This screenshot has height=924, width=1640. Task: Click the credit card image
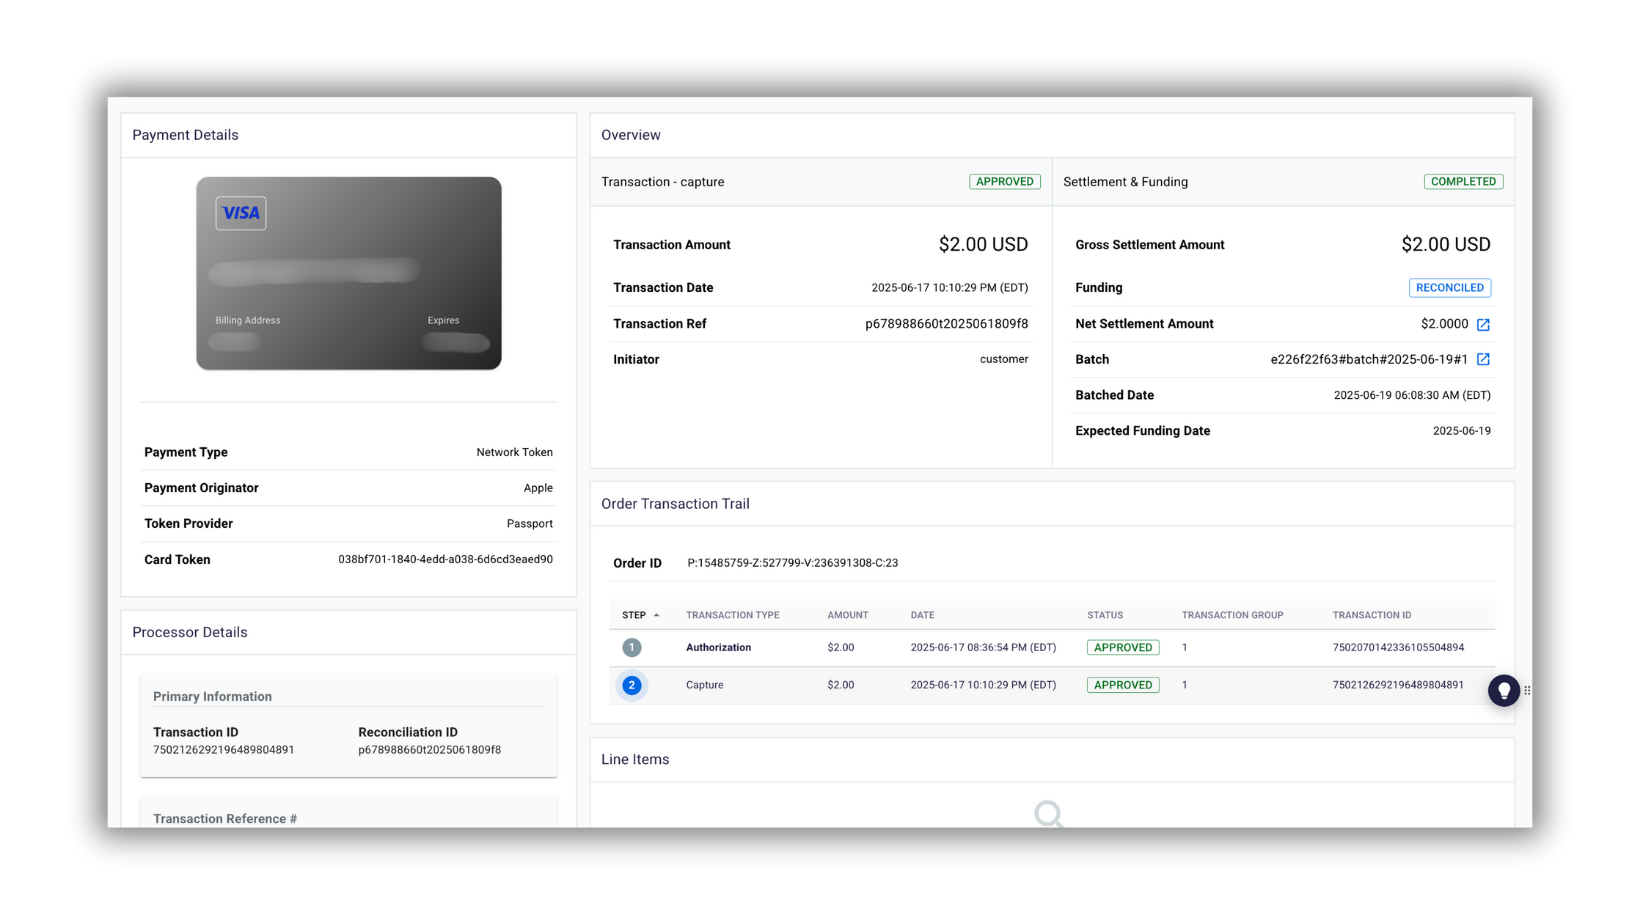(349, 273)
